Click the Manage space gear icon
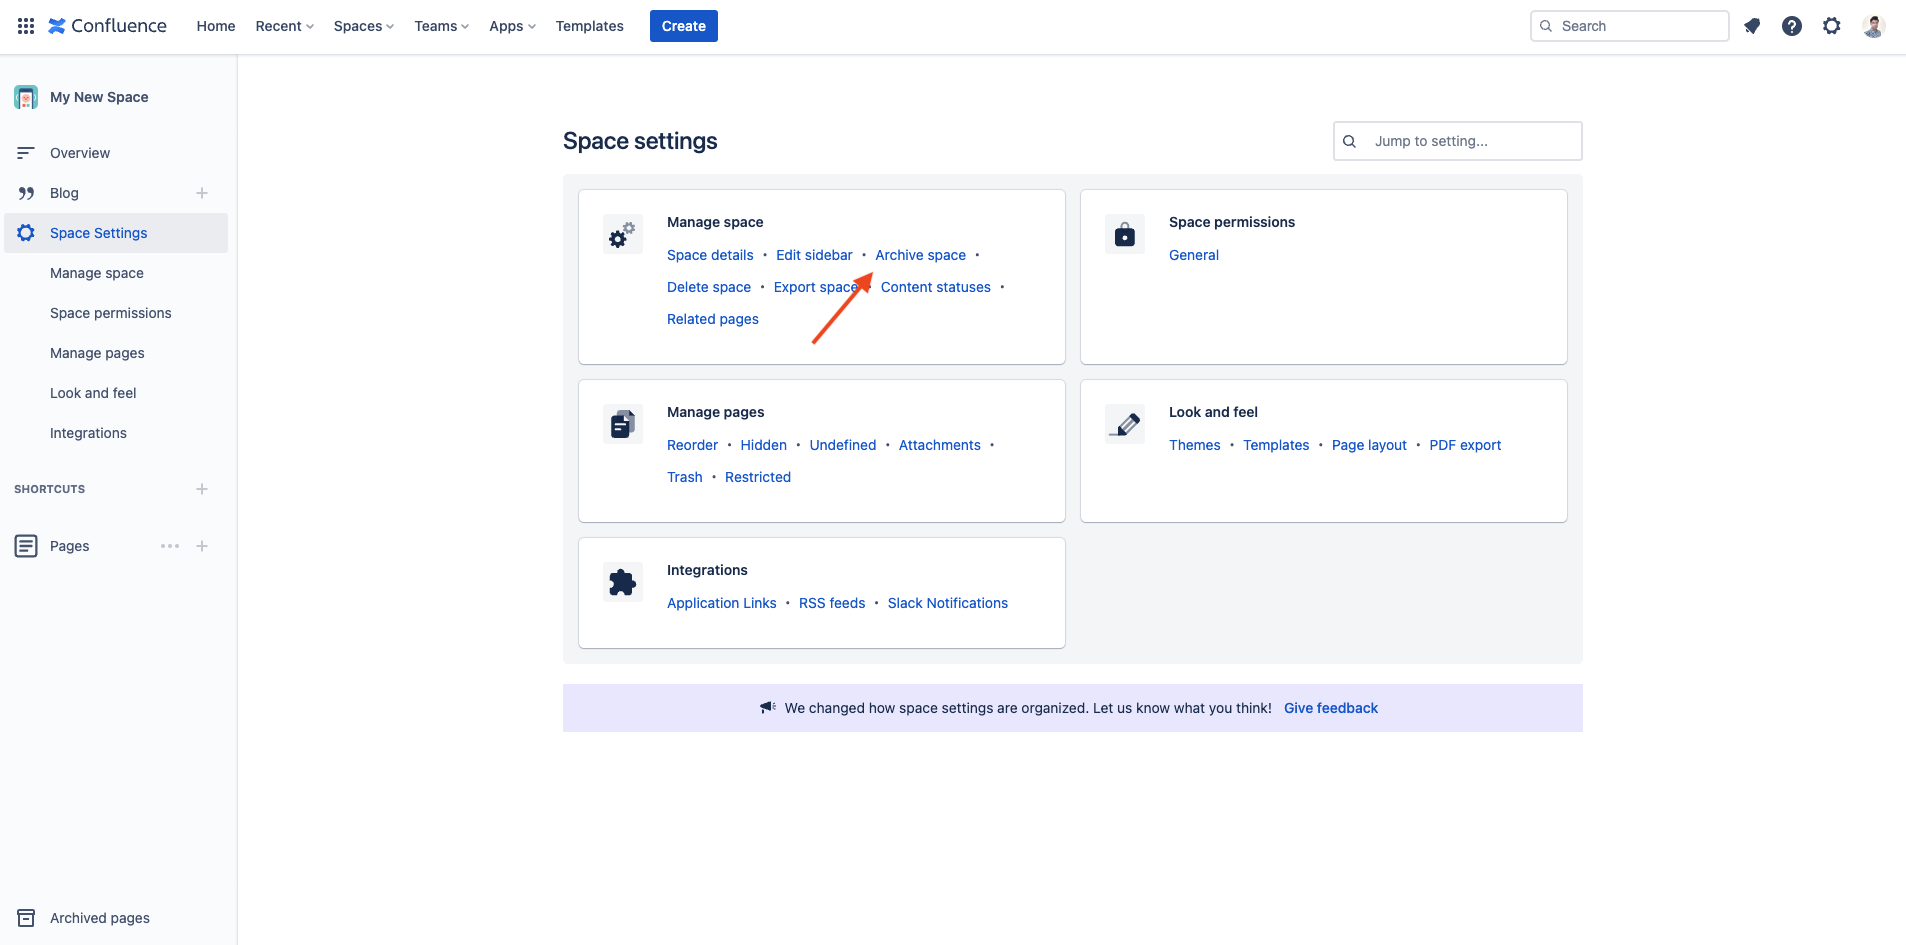1906x945 pixels. (x=621, y=233)
